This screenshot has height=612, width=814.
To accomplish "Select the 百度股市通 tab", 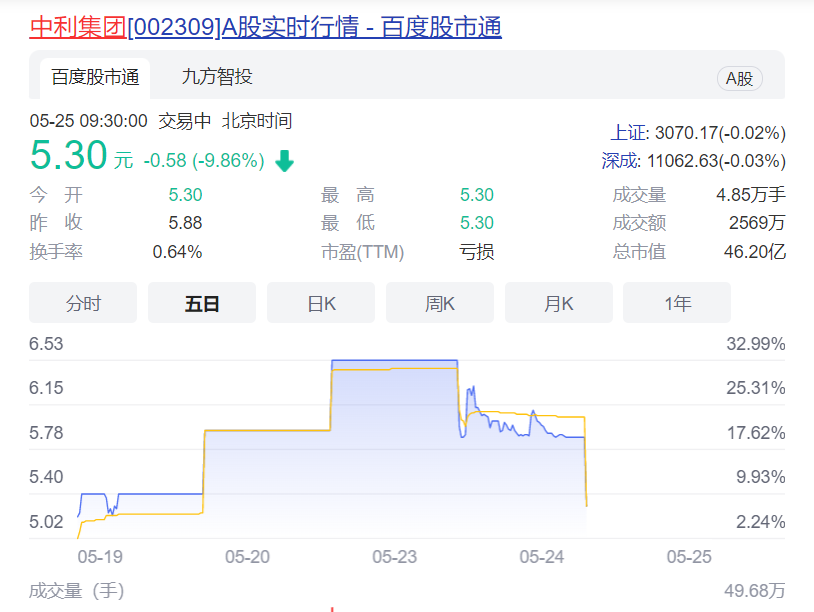I will tap(95, 77).
